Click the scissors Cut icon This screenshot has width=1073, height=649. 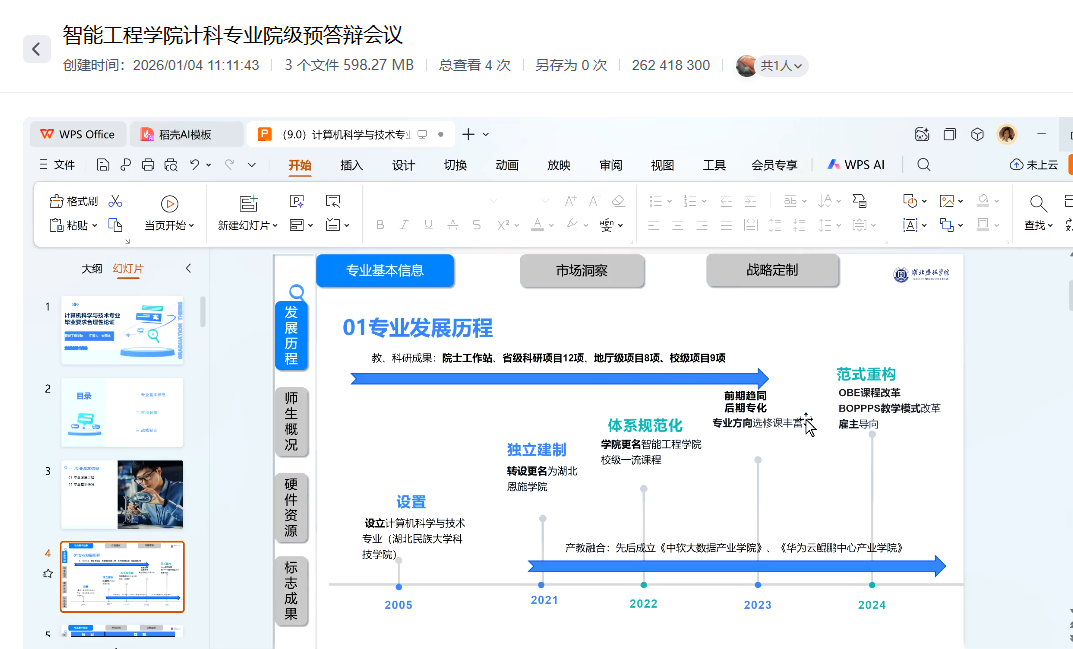click(x=115, y=201)
